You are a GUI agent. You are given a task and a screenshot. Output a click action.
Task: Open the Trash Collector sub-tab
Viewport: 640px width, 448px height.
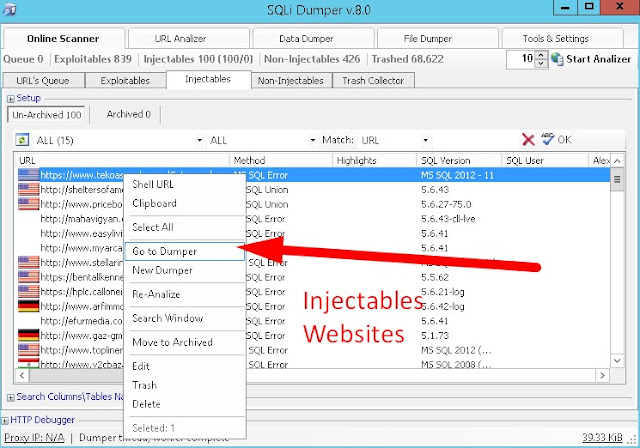[x=373, y=80]
